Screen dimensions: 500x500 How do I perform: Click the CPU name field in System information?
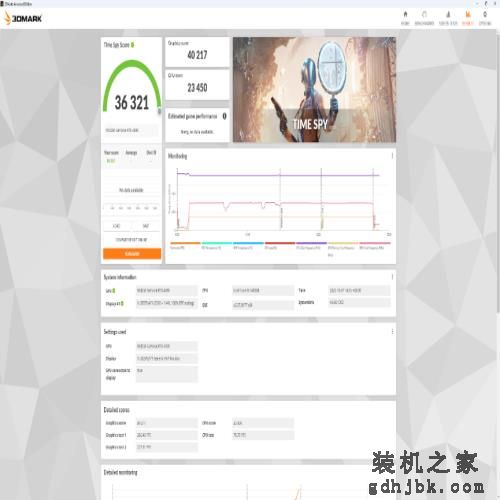click(263, 291)
